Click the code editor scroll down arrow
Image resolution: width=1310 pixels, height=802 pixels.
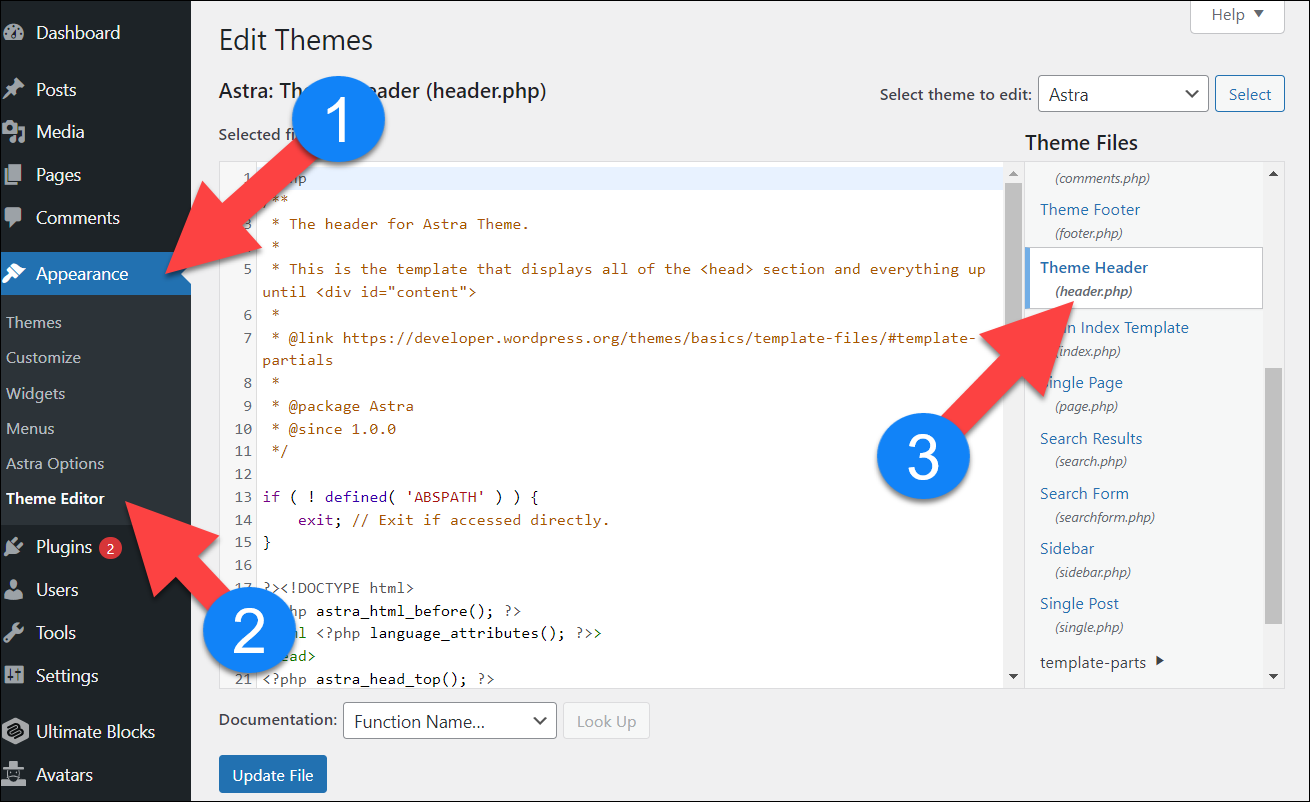[x=1013, y=677]
